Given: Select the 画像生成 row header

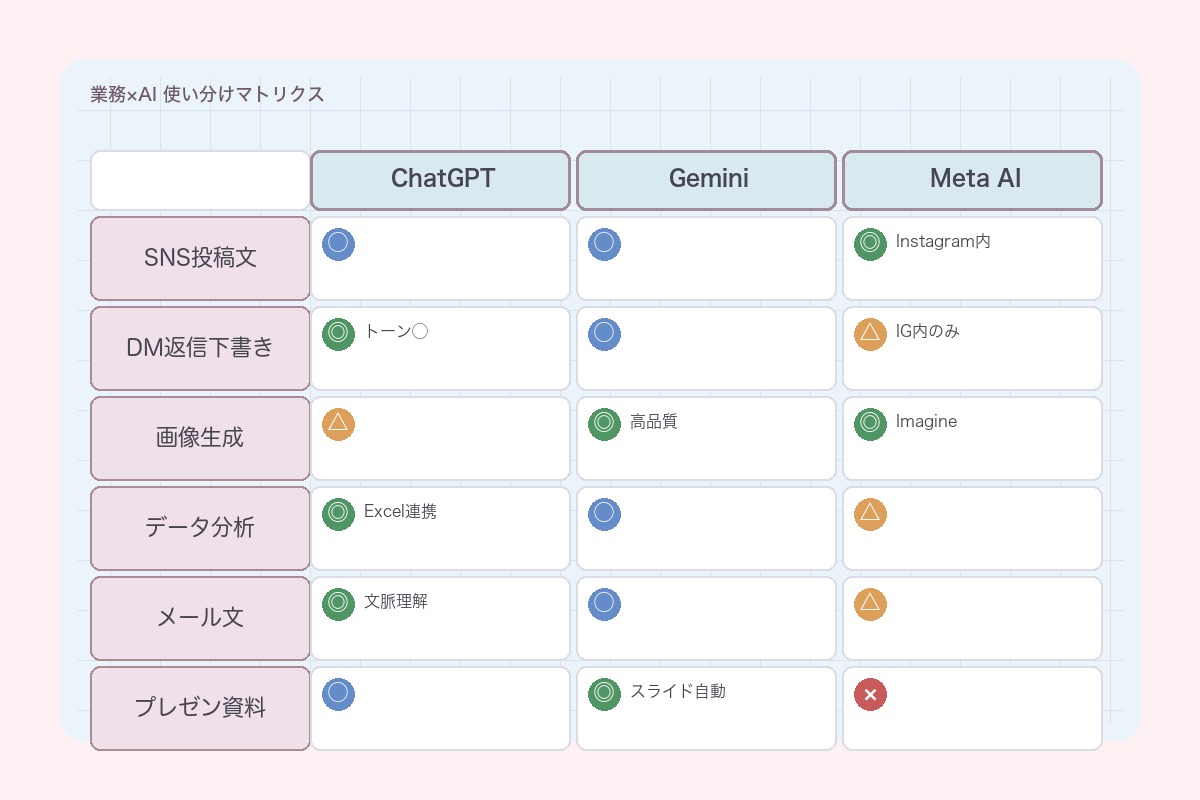Looking at the screenshot, I should pyautogui.click(x=200, y=438).
